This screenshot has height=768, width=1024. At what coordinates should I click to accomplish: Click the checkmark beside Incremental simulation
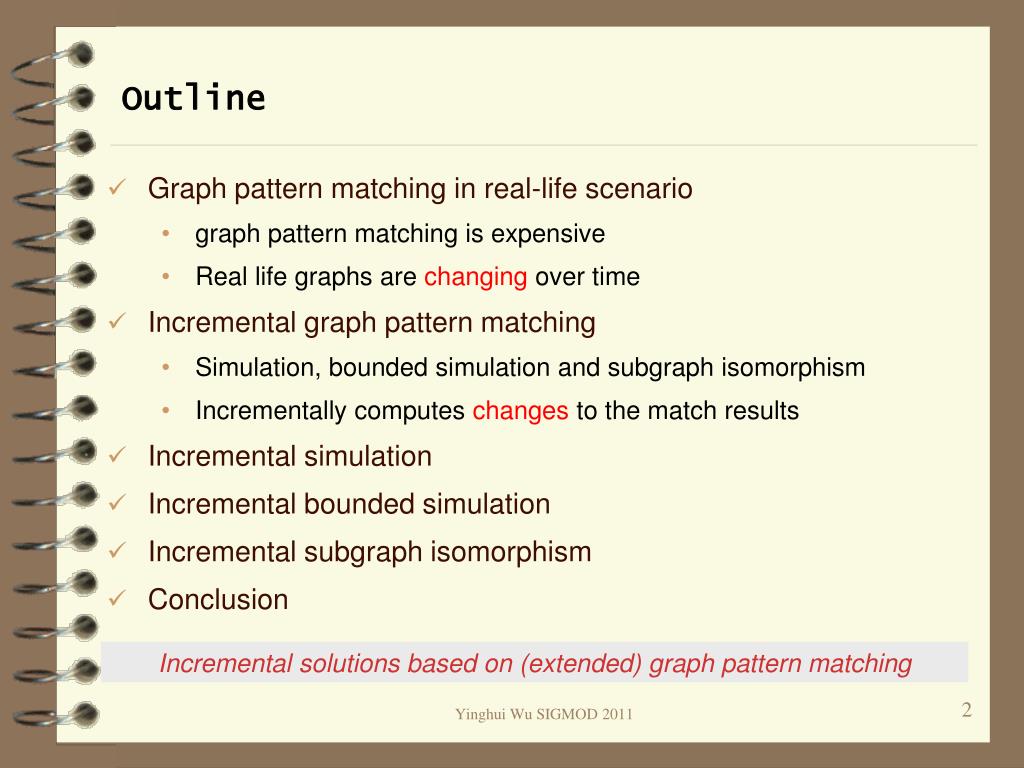point(117,455)
